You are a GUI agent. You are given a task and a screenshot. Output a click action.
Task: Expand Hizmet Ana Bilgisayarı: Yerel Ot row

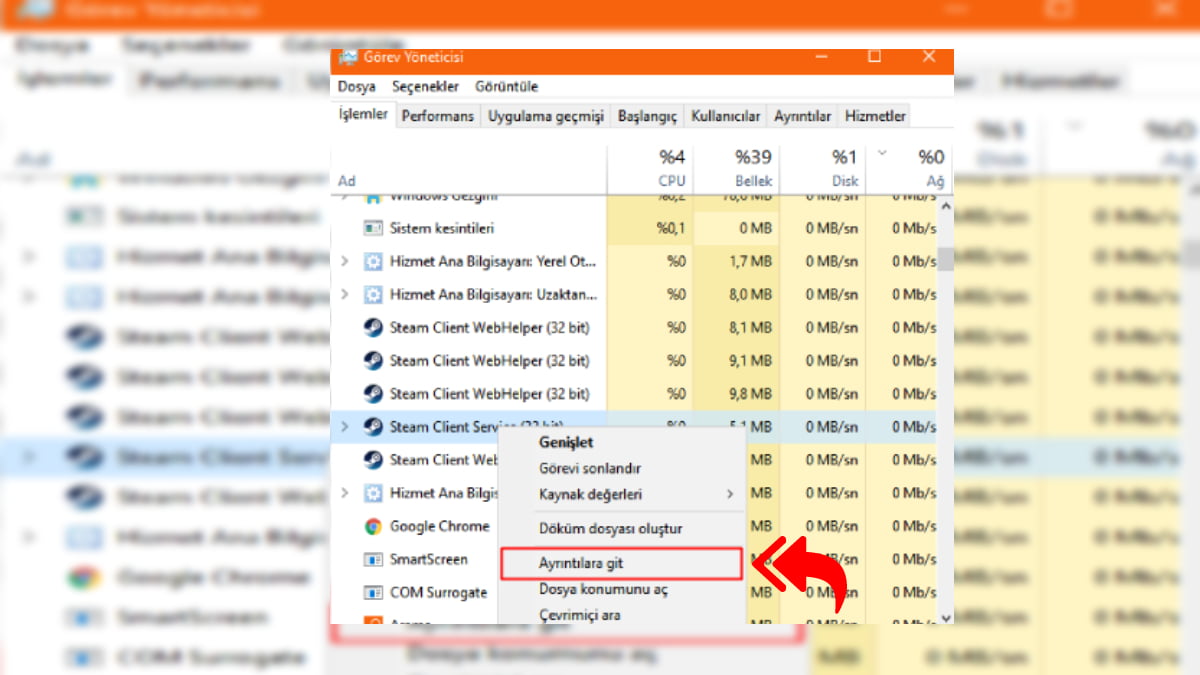[345, 261]
